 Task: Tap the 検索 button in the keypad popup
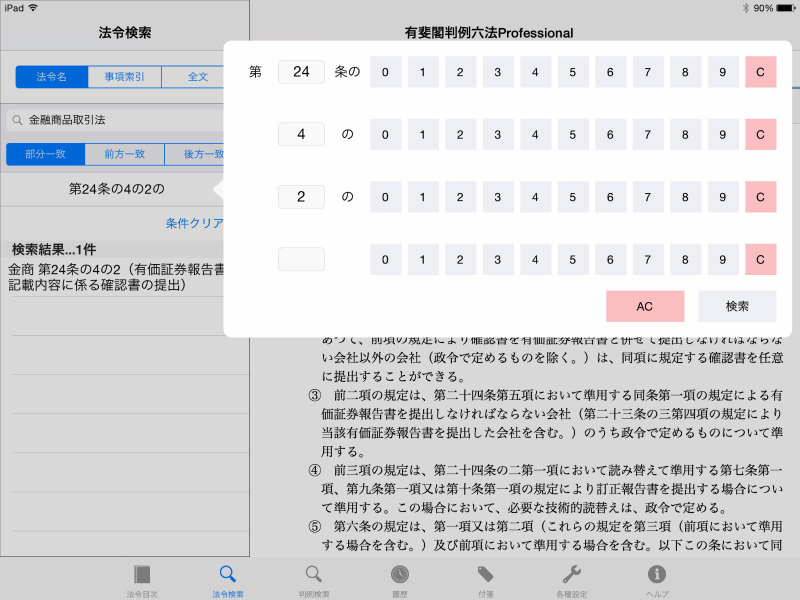pos(737,306)
